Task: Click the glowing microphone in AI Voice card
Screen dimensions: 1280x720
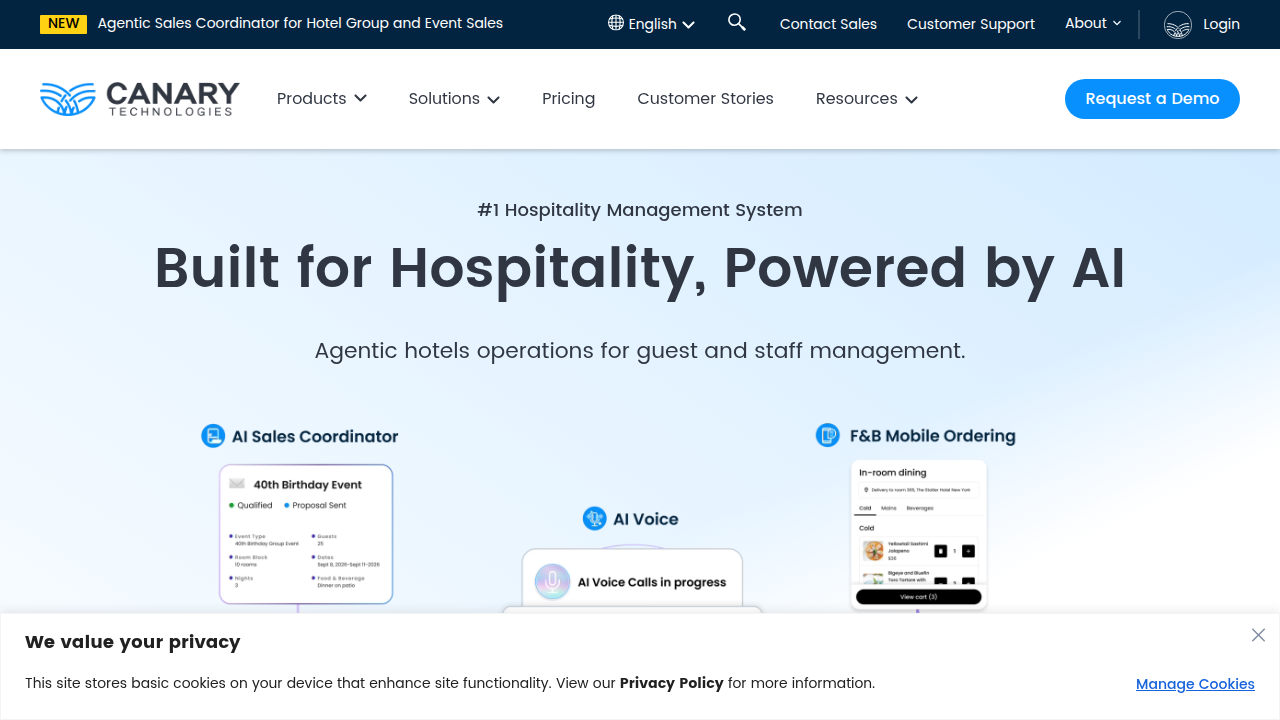Action: click(x=552, y=582)
